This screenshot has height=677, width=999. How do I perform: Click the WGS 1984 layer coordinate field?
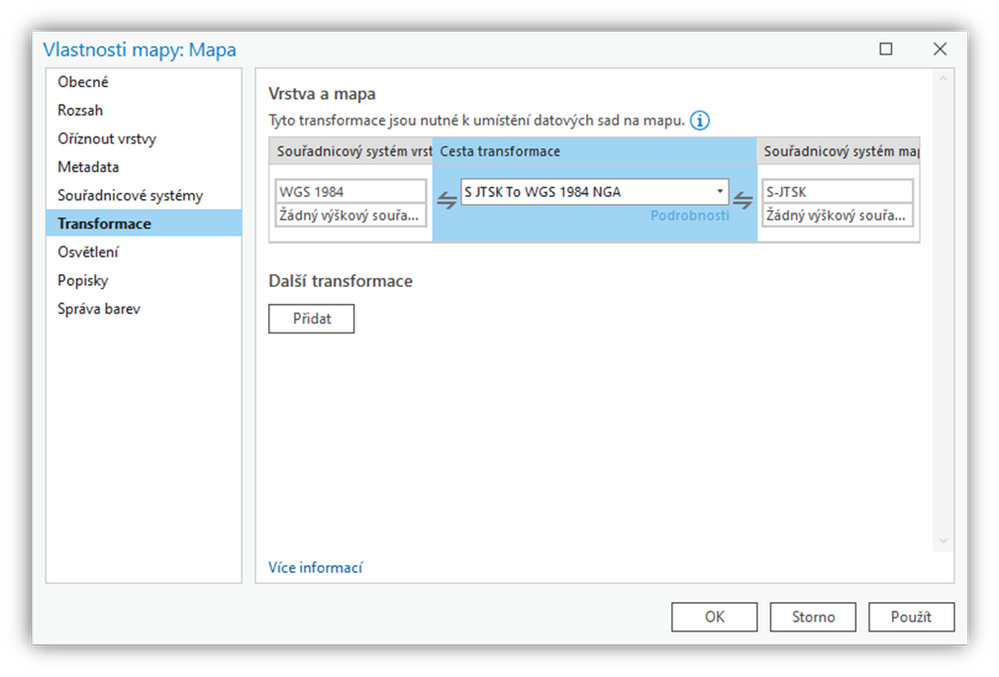pyautogui.click(x=350, y=192)
